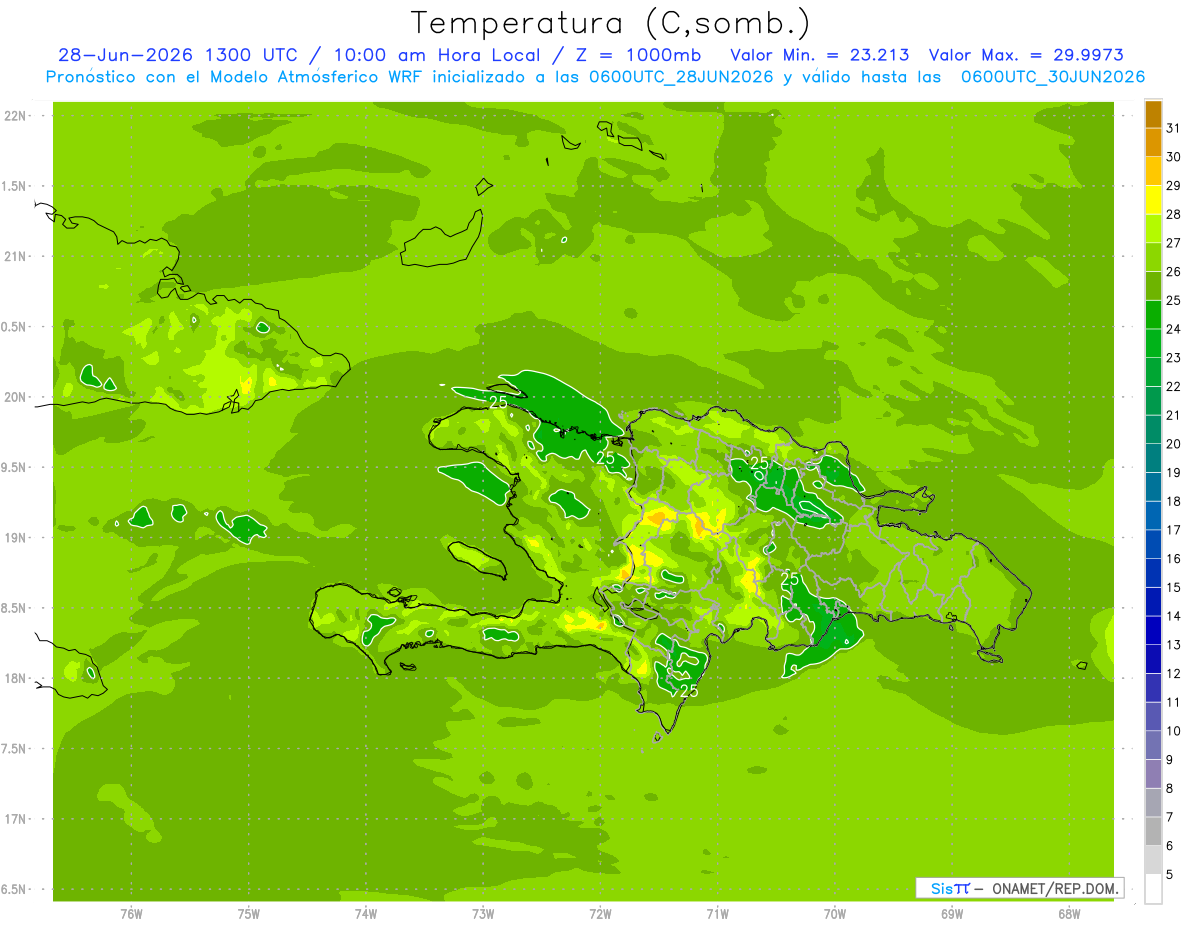Pick the white legend color below 5
This screenshot has height=927, width=1200.
click(x=1153, y=889)
